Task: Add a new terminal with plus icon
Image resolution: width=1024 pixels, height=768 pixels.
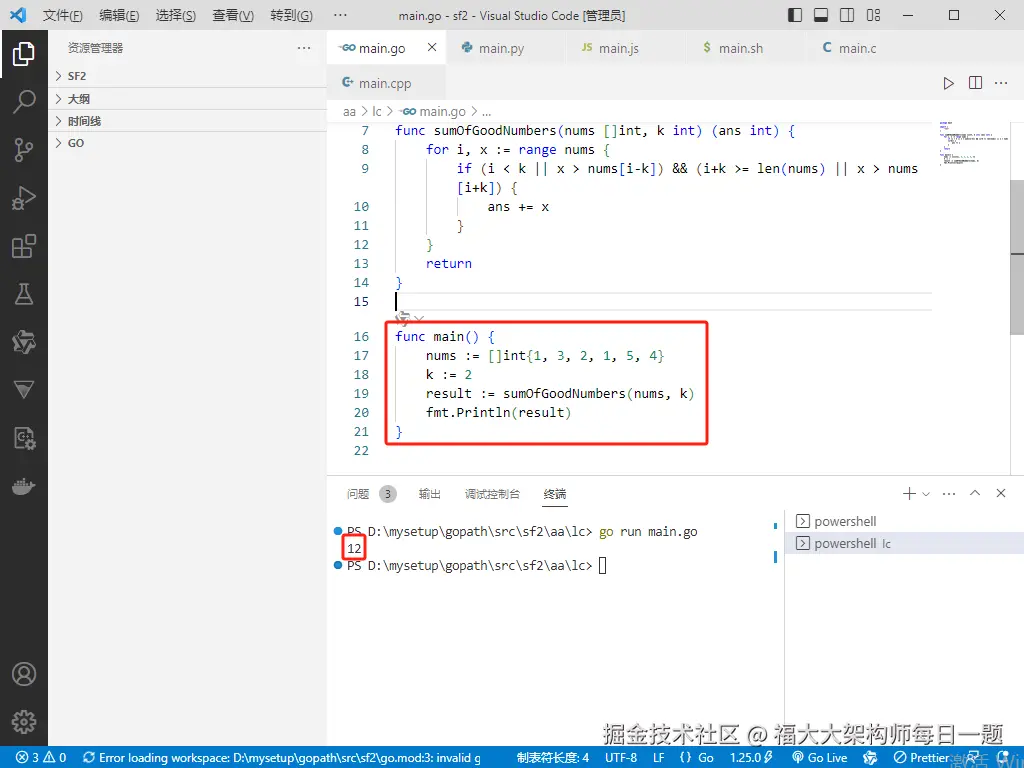Action: tap(908, 494)
